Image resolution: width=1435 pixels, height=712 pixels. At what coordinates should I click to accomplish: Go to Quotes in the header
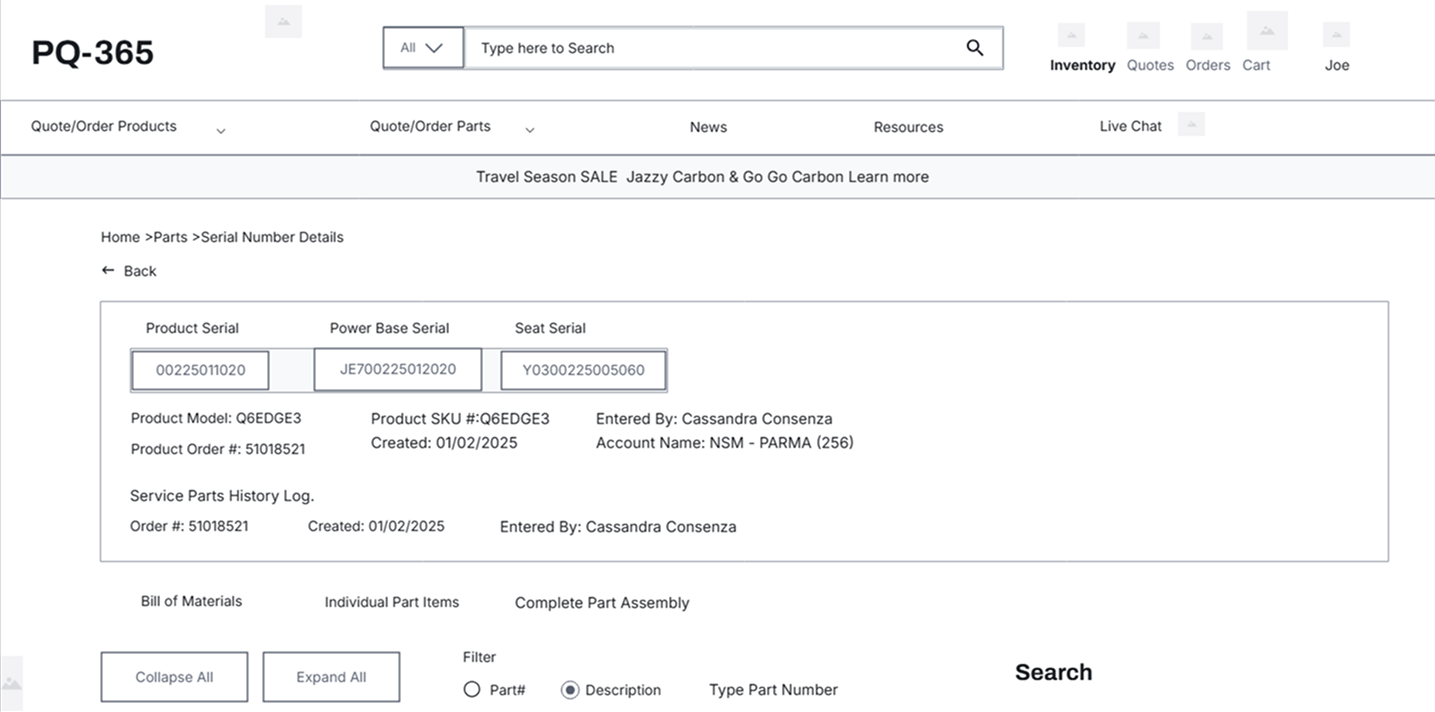1150,65
